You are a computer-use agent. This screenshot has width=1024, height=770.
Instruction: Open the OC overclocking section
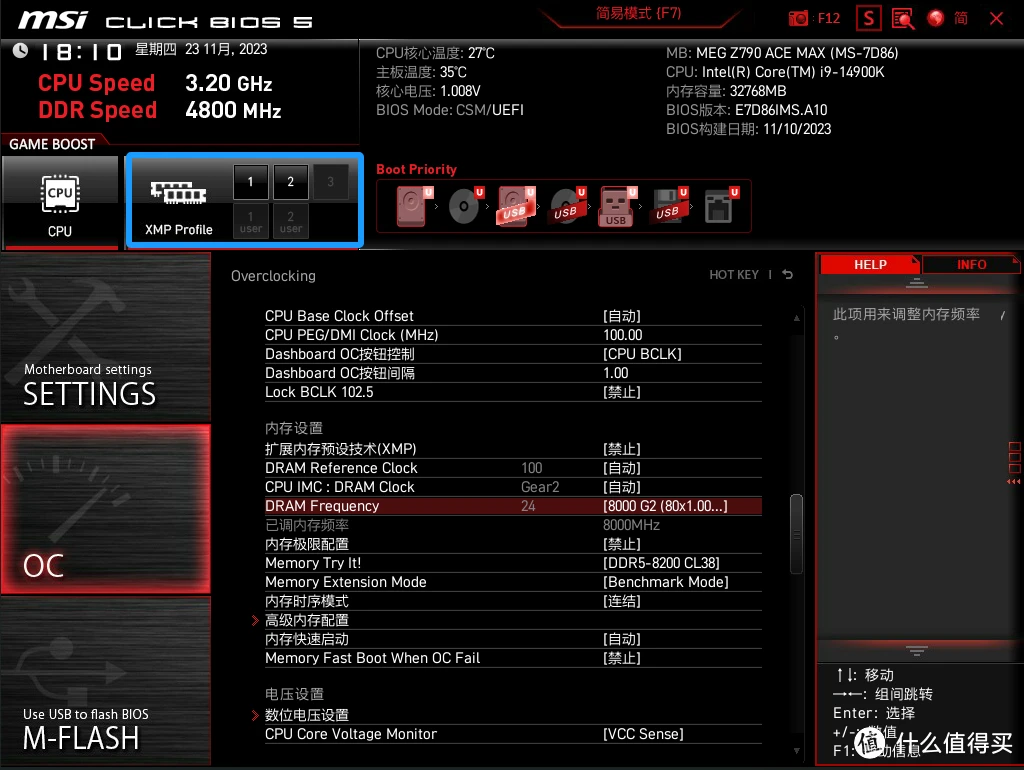coord(106,509)
